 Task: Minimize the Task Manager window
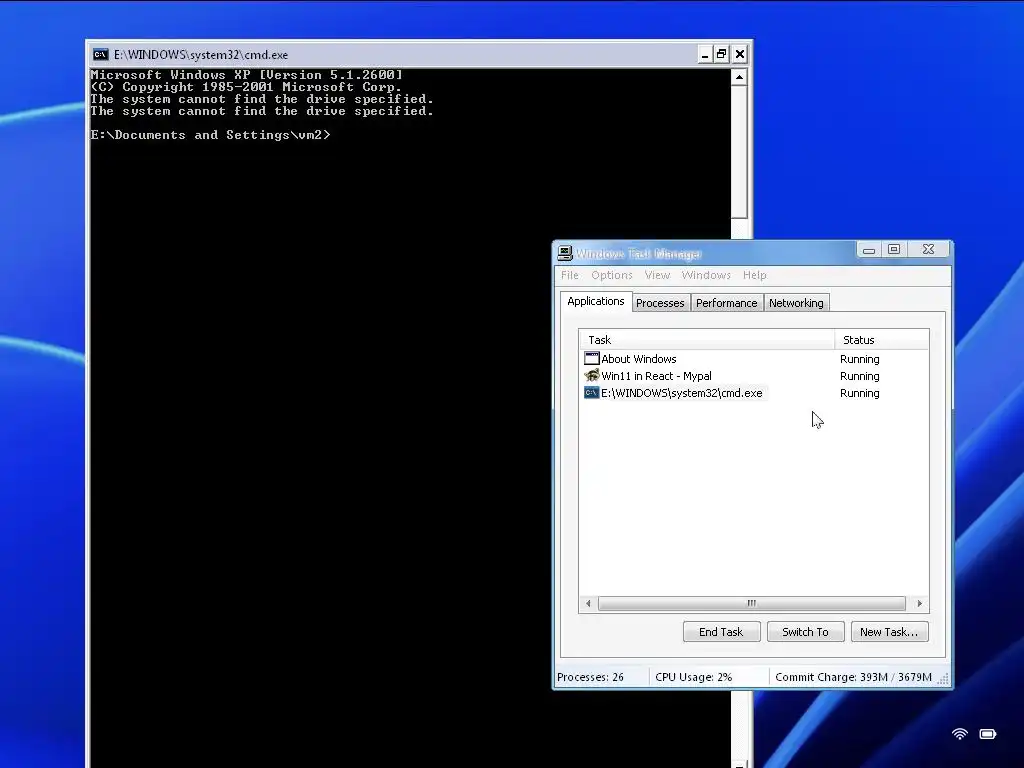point(869,249)
